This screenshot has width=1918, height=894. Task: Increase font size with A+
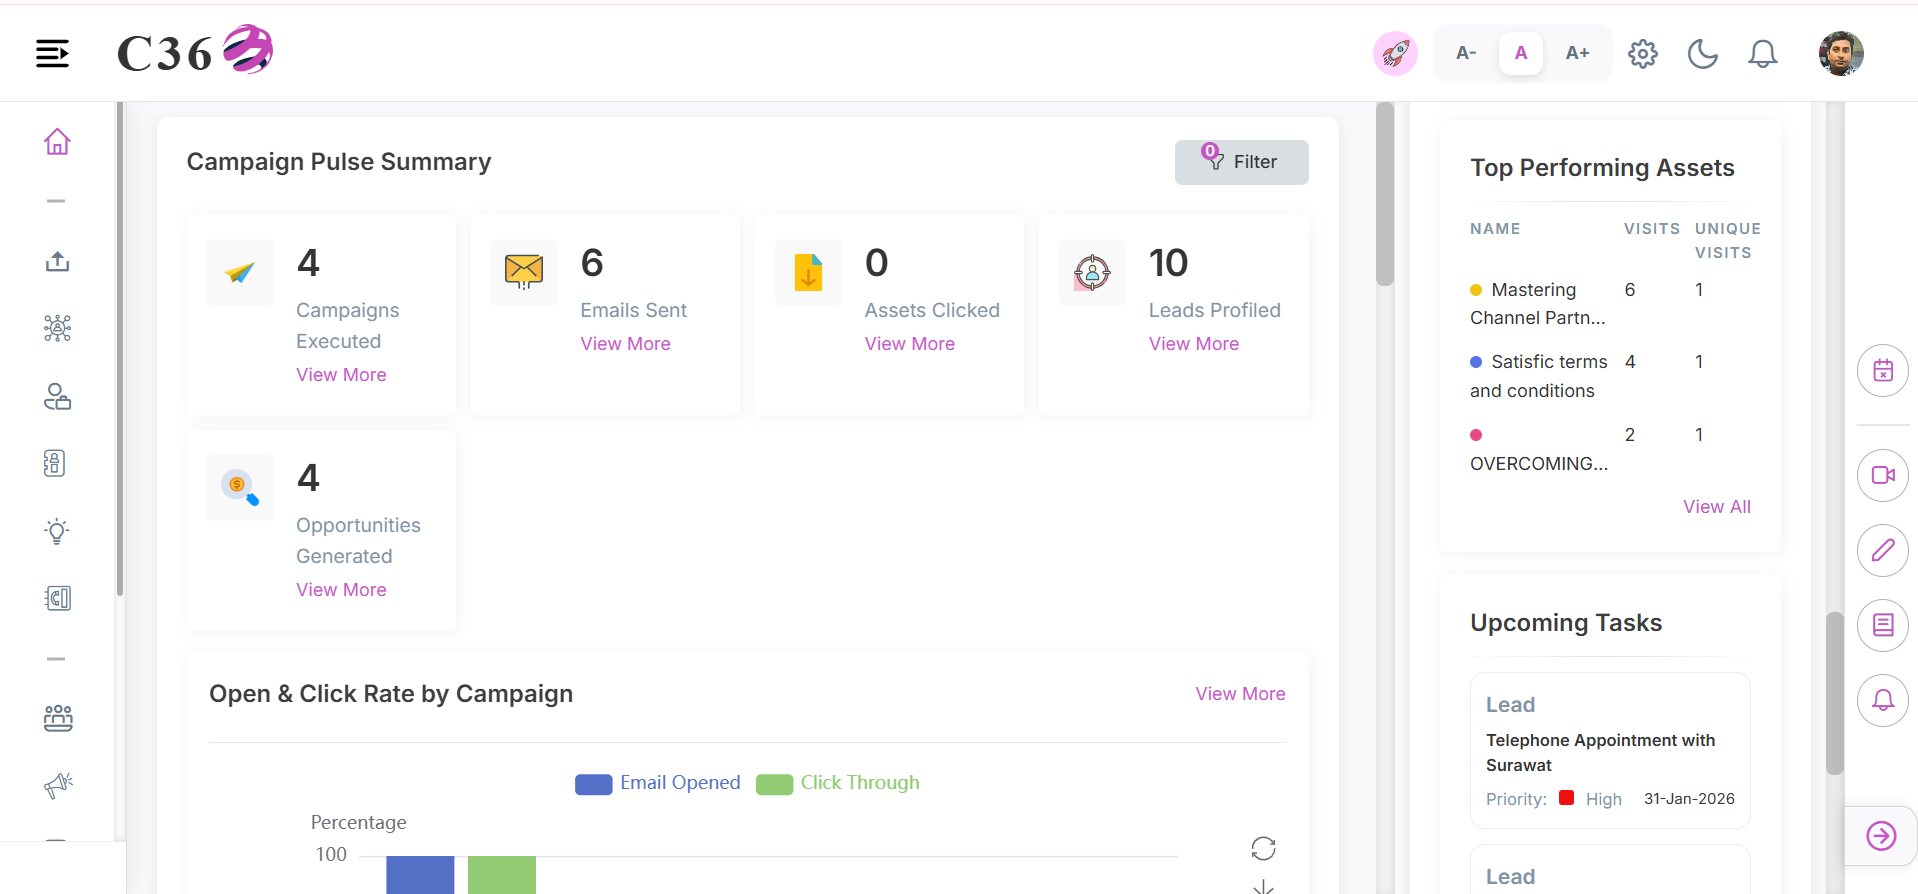[x=1577, y=53]
